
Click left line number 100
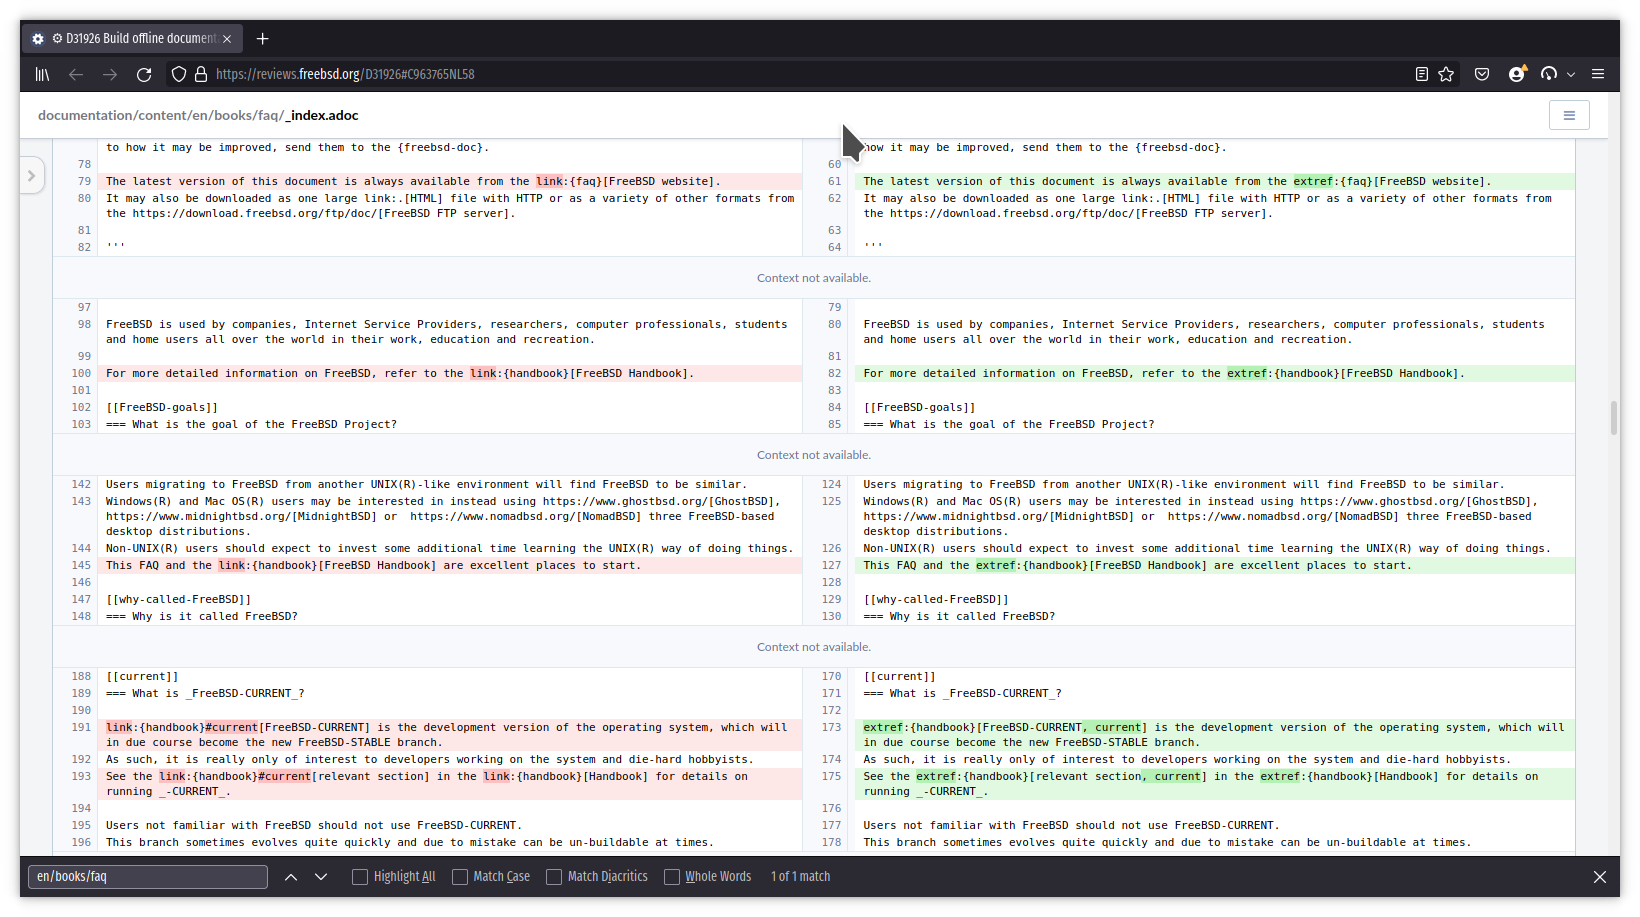(x=81, y=374)
